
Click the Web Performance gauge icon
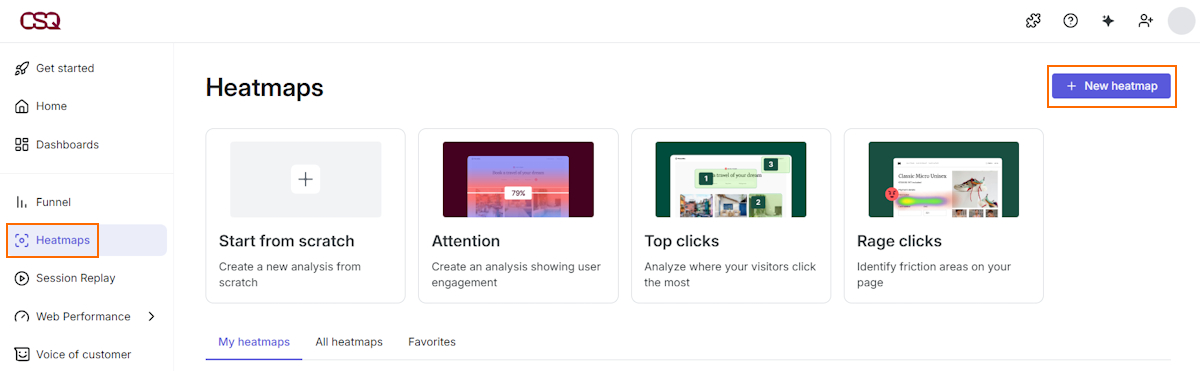click(22, 316)
